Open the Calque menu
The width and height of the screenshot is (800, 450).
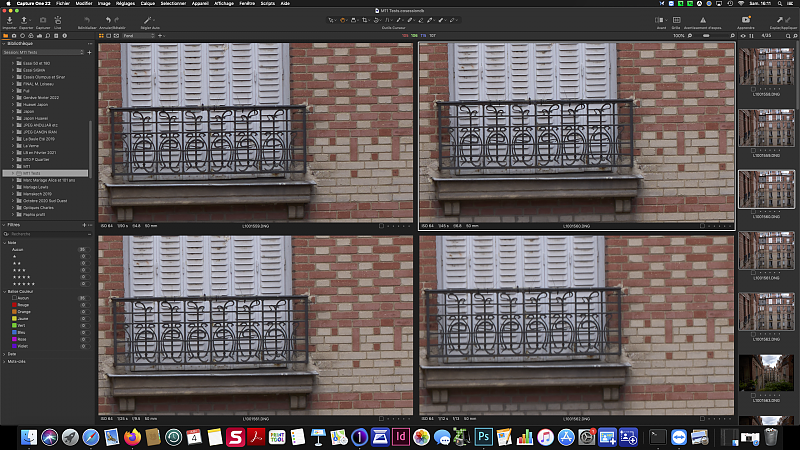[x=149, y=4]
